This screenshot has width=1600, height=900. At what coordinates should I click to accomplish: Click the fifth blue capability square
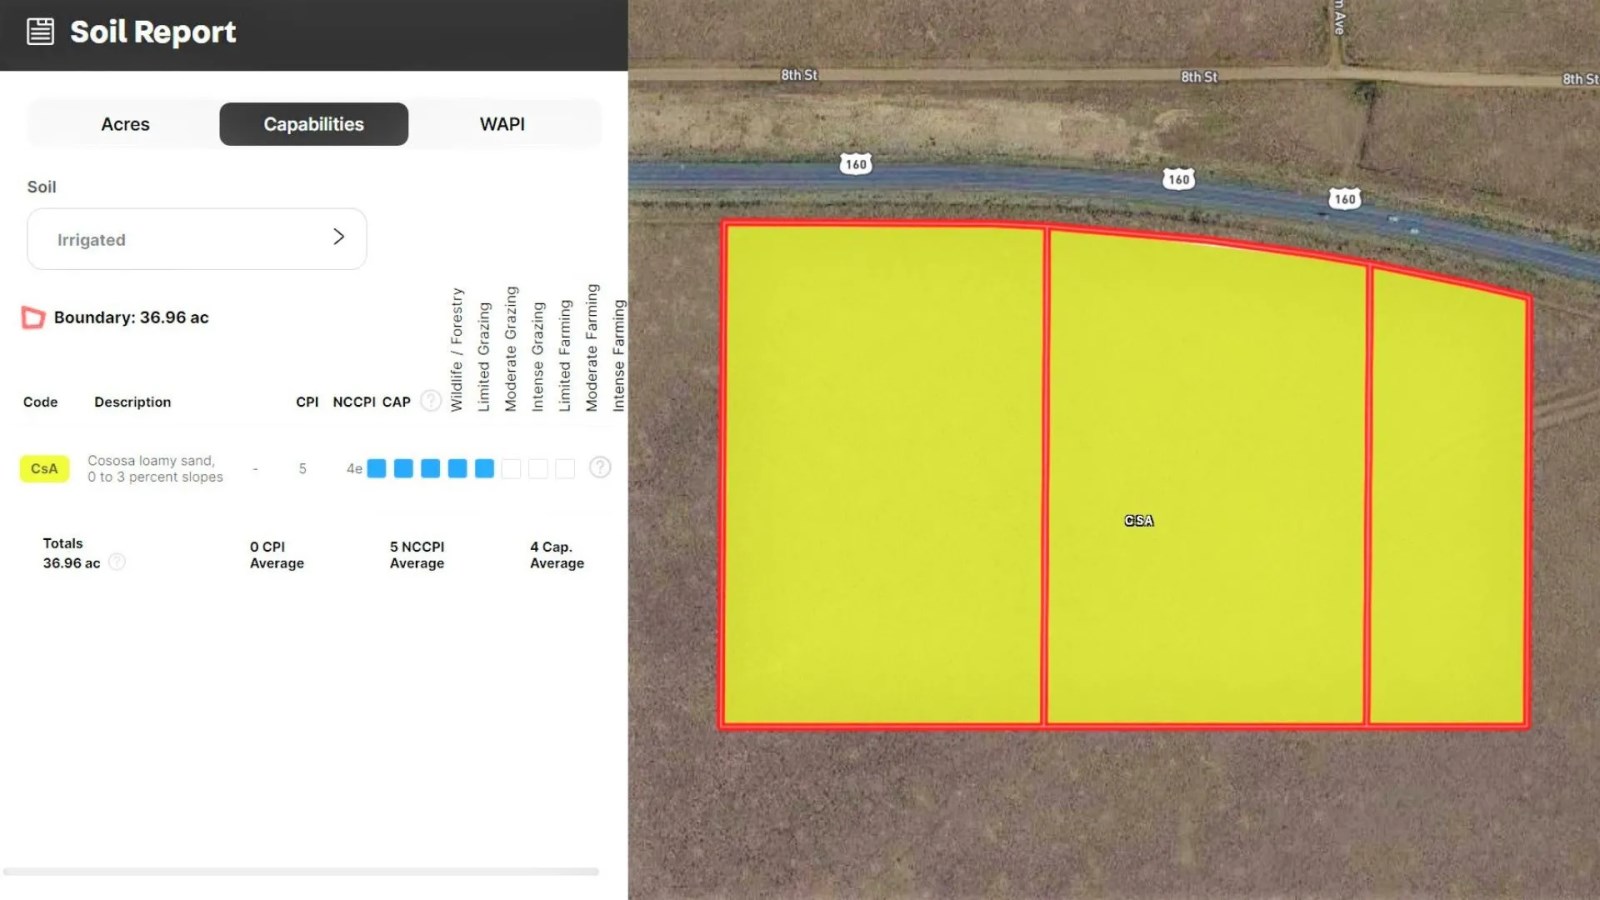tap(484, 468)
